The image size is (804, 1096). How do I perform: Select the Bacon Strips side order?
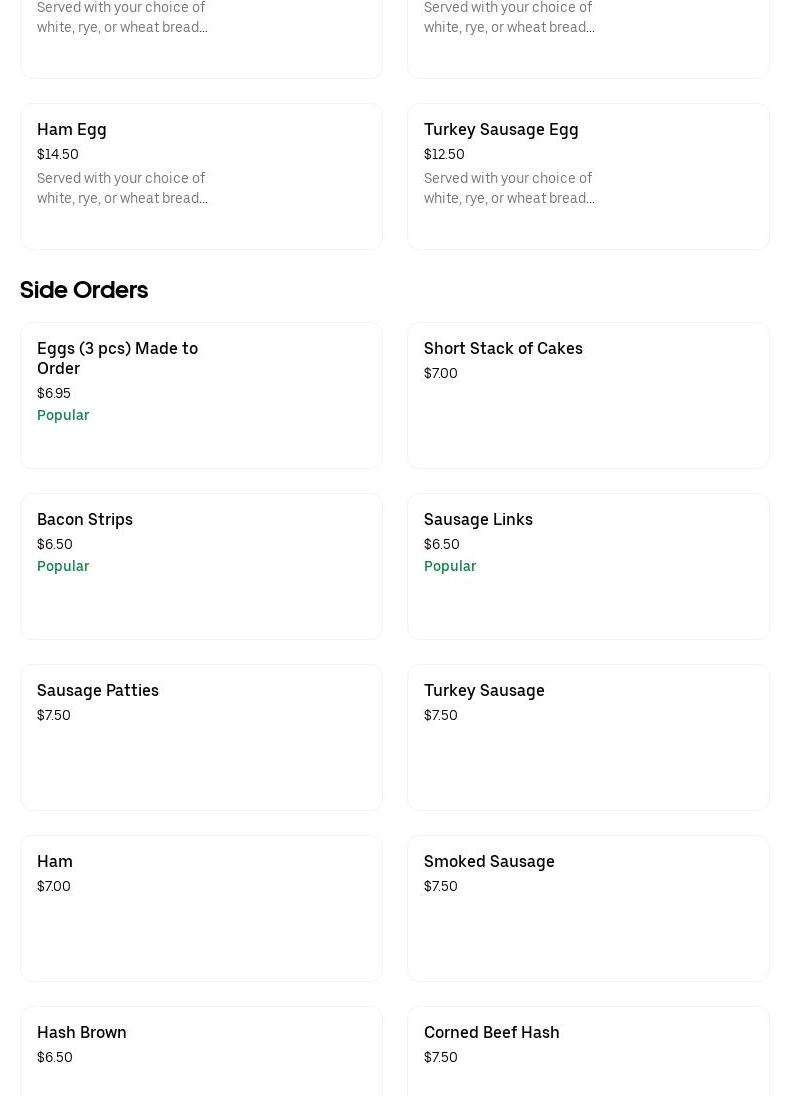click(85, 519)
